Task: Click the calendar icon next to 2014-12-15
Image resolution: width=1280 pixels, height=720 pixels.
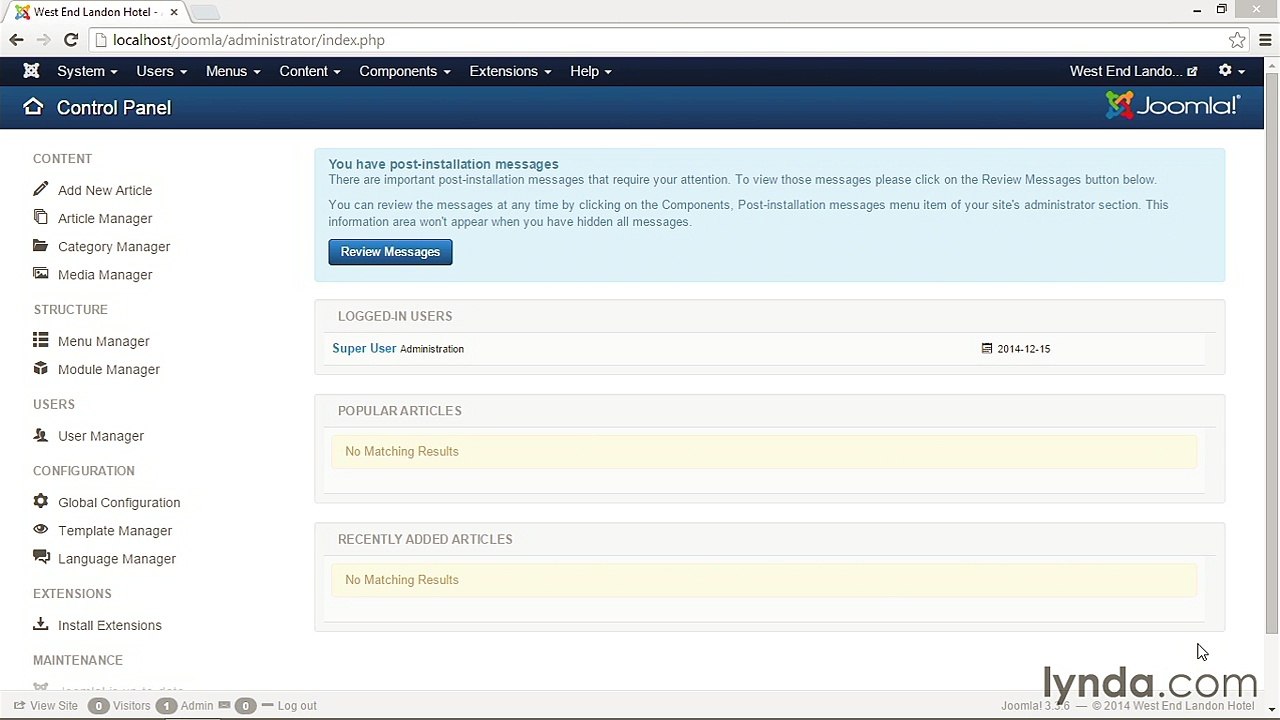Action: pos(987,348)
